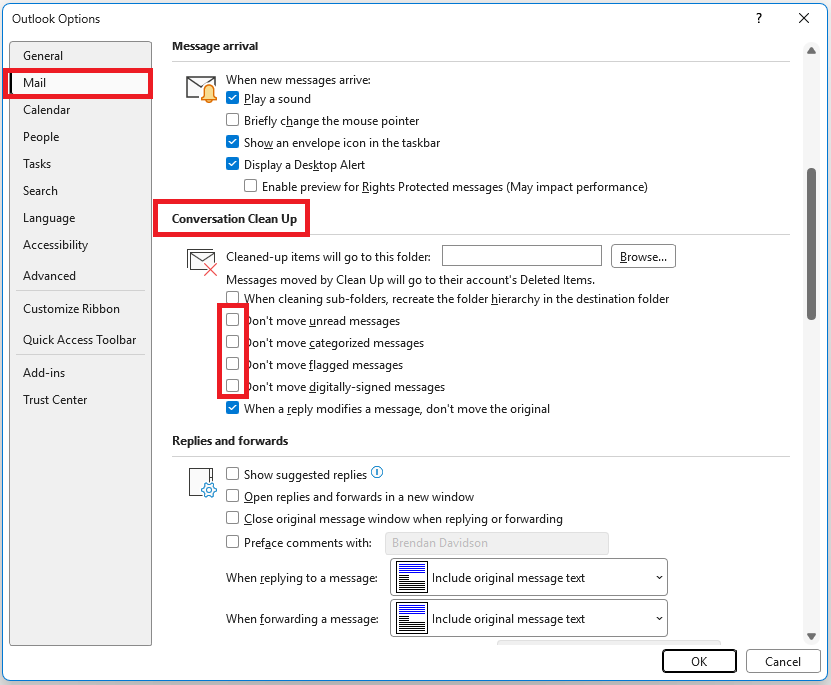Click the Browse button for clean-up folder
This screenshot has width=831, height=685.
(x=643, y=257)
